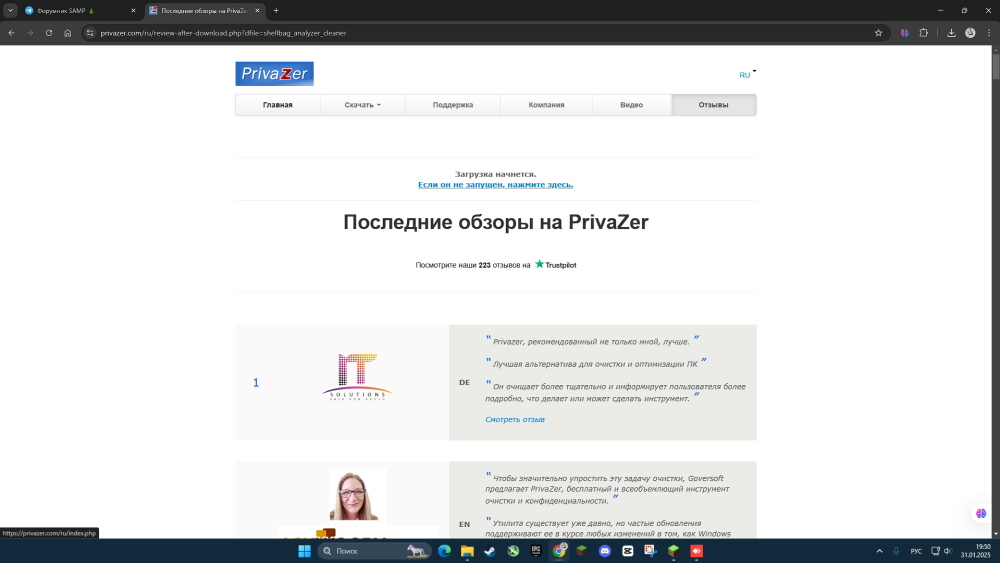
Task: Open the browser home page
Action: tap(68, 33)
